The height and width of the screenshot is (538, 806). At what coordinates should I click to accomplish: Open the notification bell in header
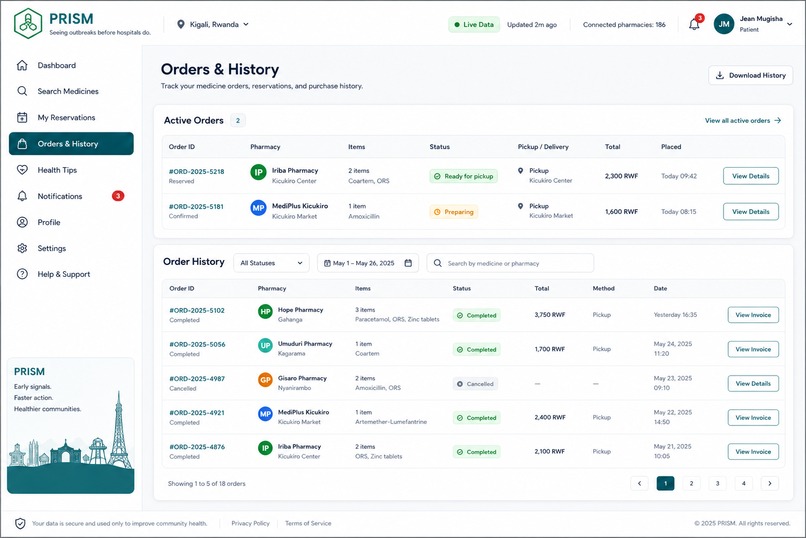point(694,24)
